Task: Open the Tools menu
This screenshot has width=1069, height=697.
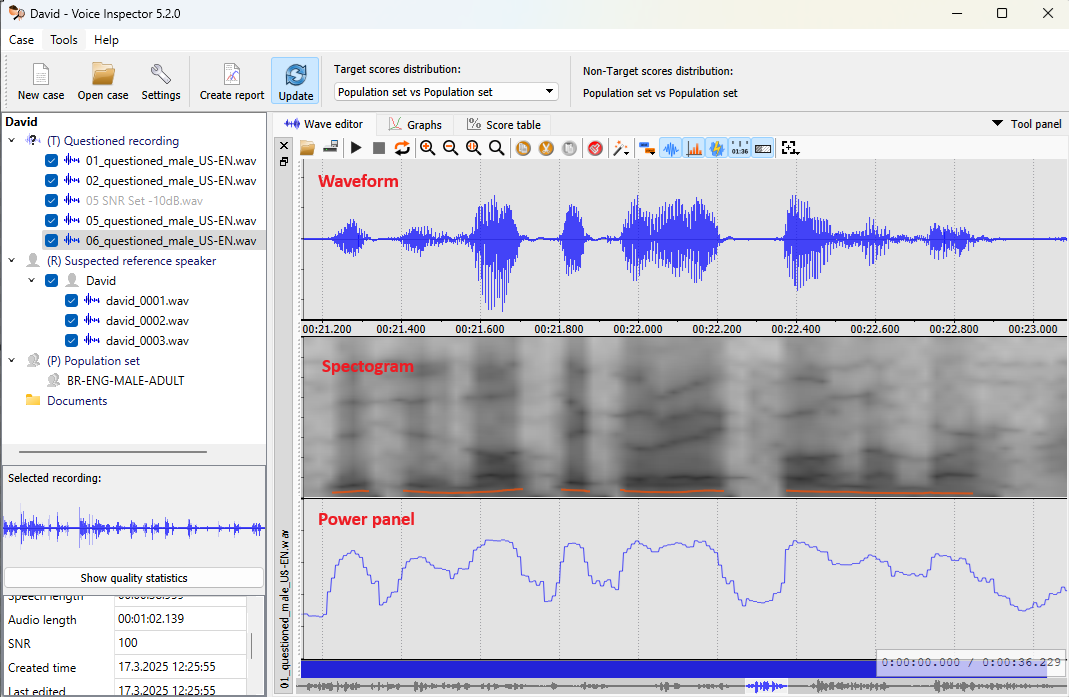Action: click(x=64, y=40)
